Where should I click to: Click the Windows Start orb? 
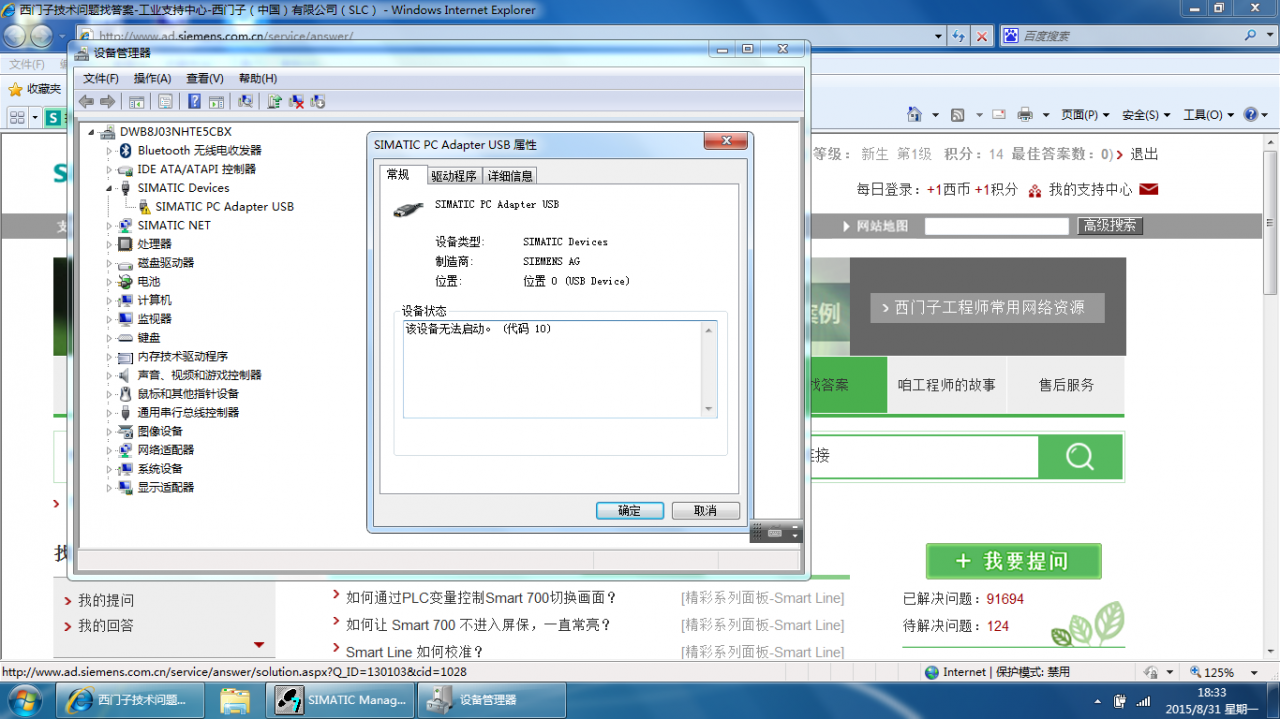[x=24, y=699]
